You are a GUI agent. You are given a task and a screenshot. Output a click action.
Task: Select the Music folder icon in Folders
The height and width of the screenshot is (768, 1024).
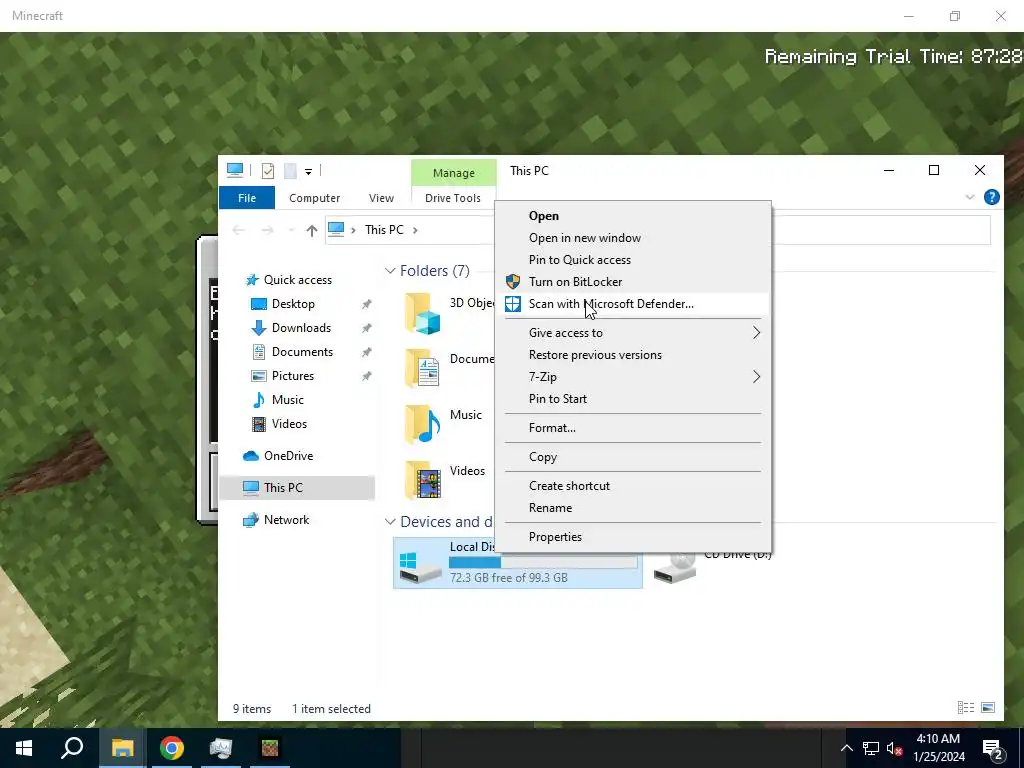tap(423, 424)
